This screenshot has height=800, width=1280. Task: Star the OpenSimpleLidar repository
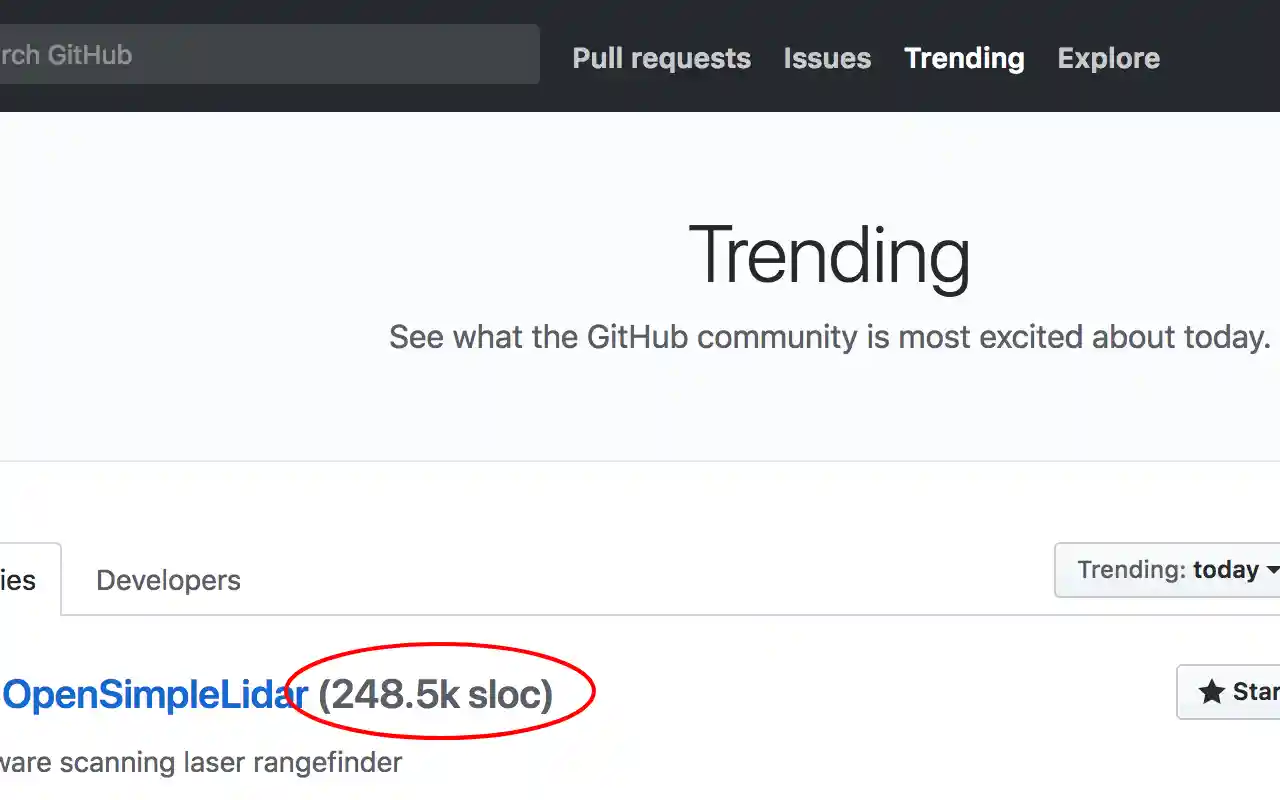pyautogui.click(x=1230, y=692)
